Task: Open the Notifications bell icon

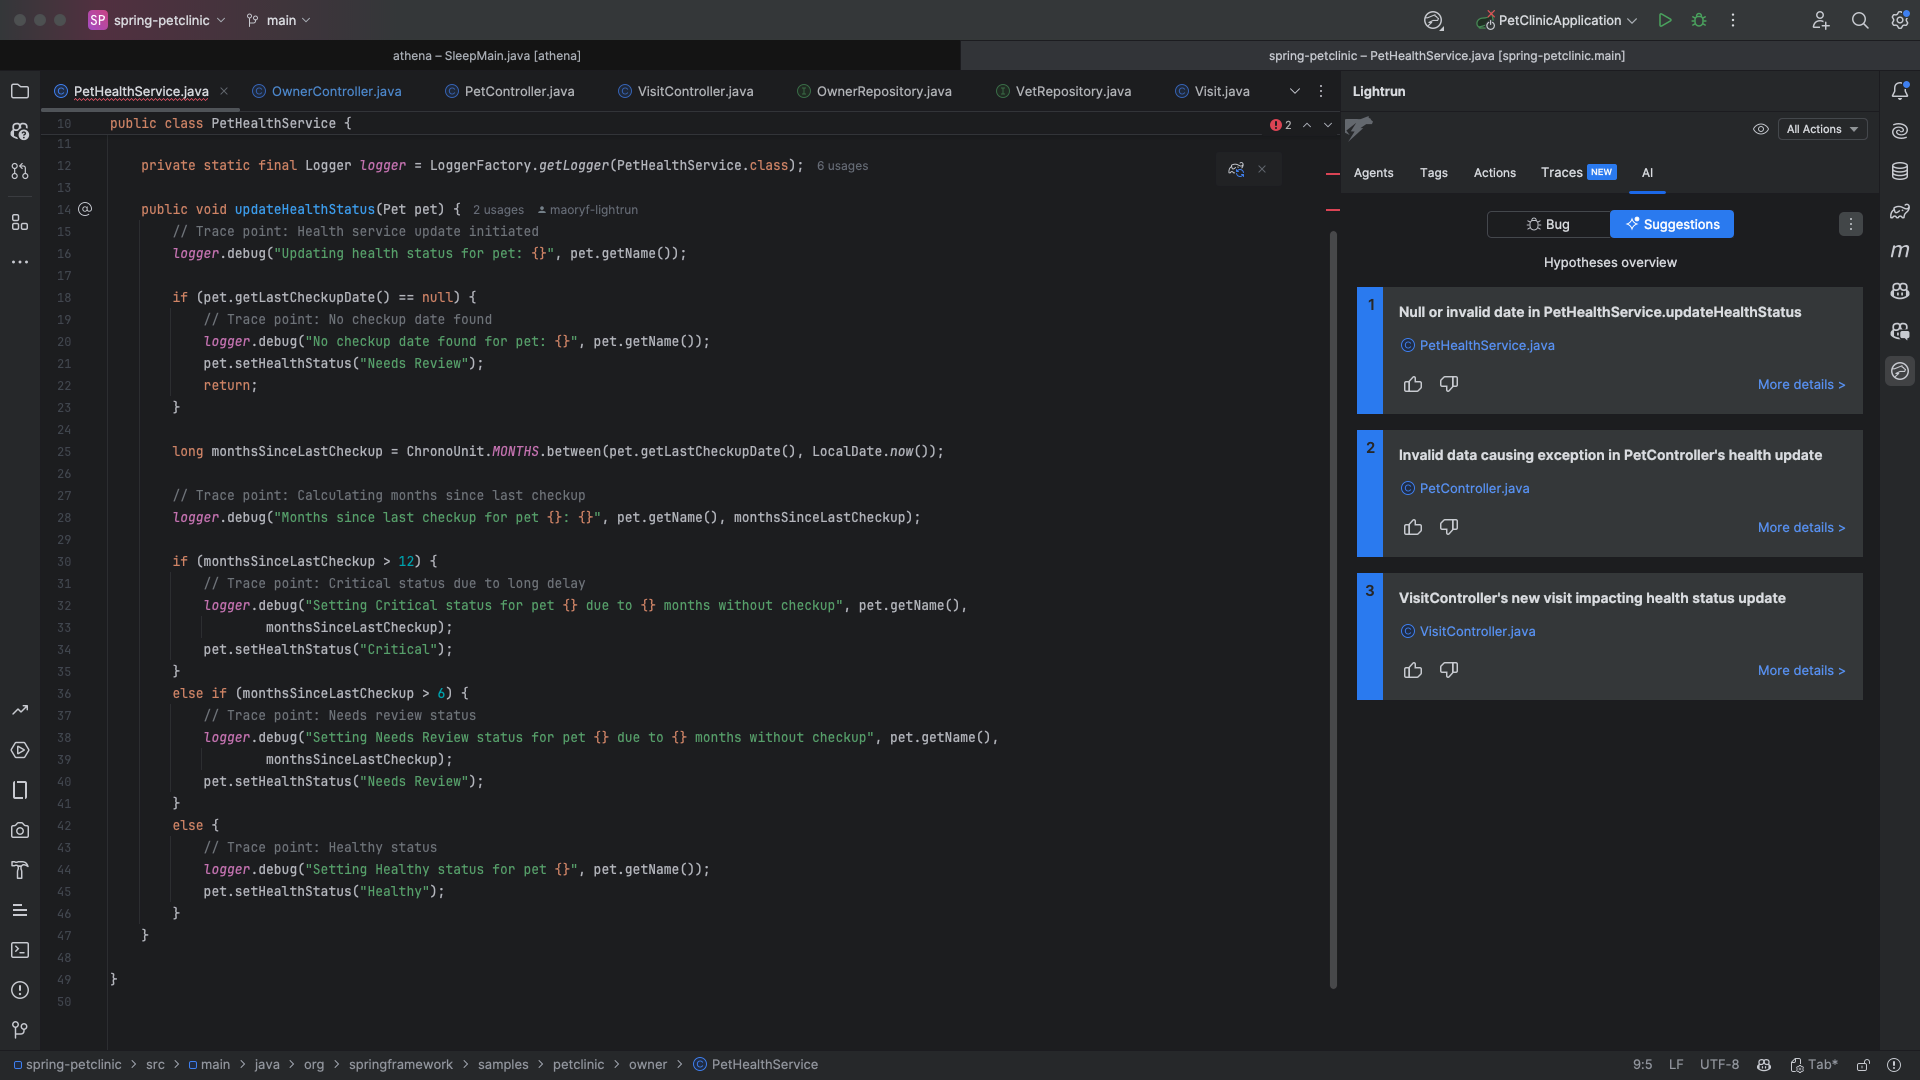Action: click(1901, 90)
